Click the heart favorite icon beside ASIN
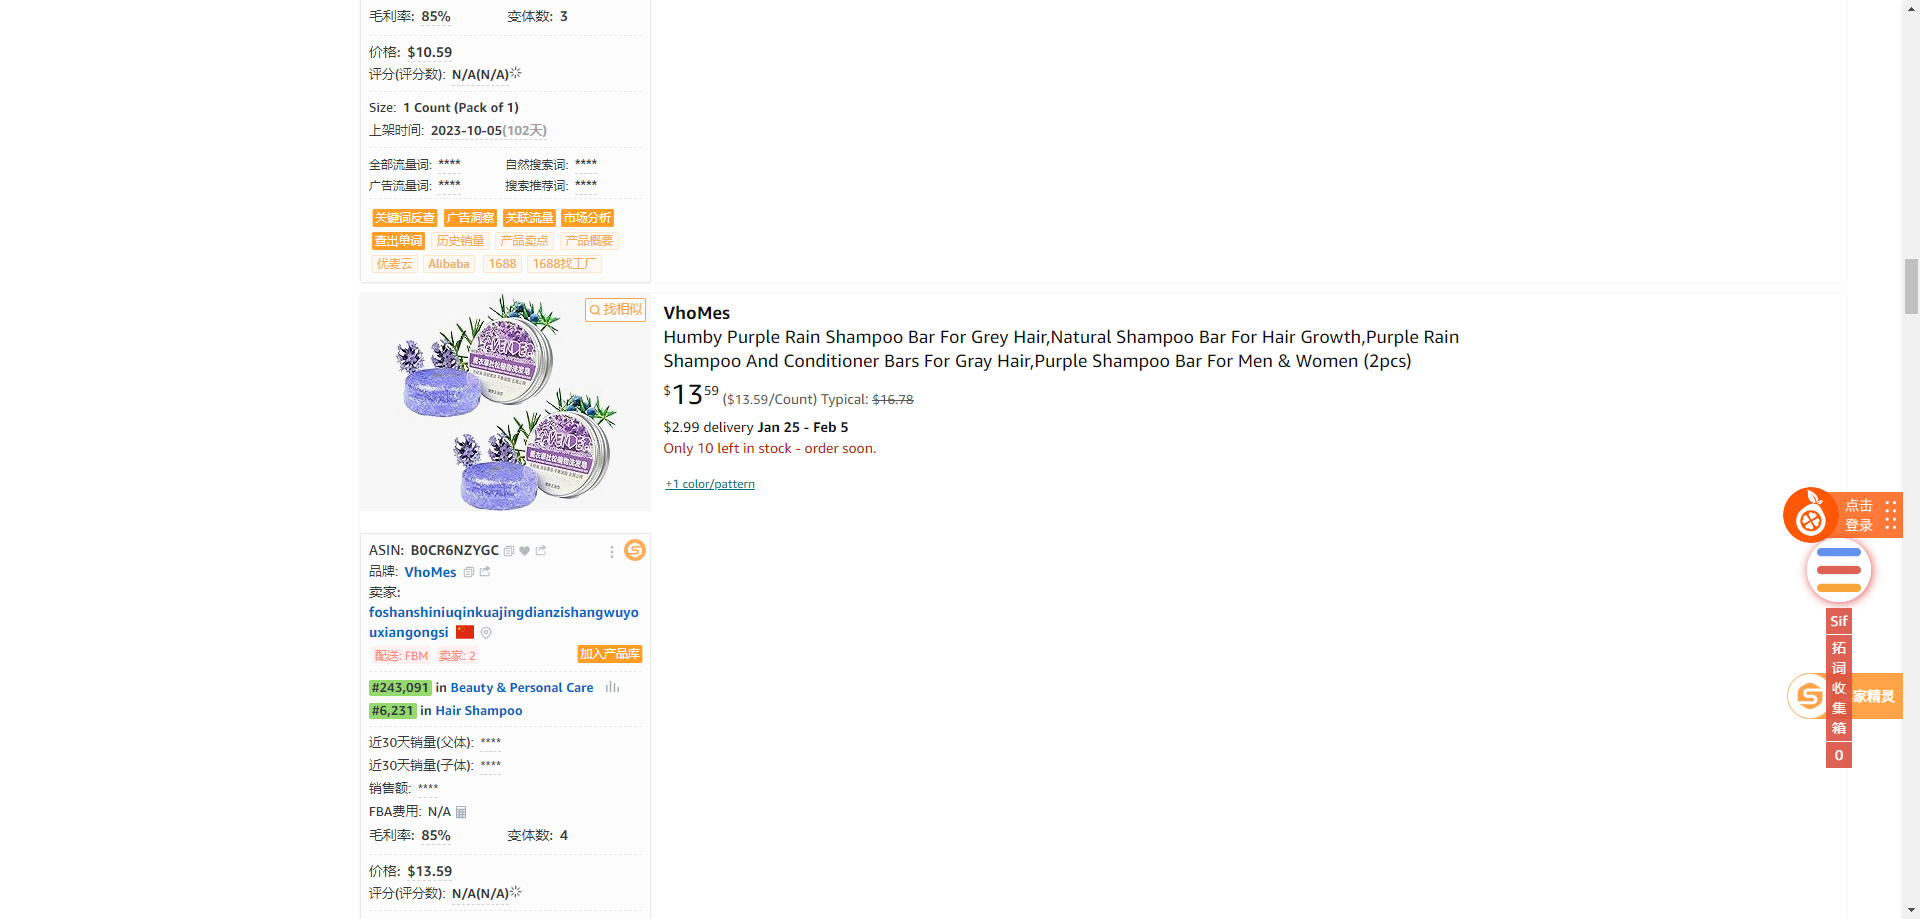 (x=525, y=551)
